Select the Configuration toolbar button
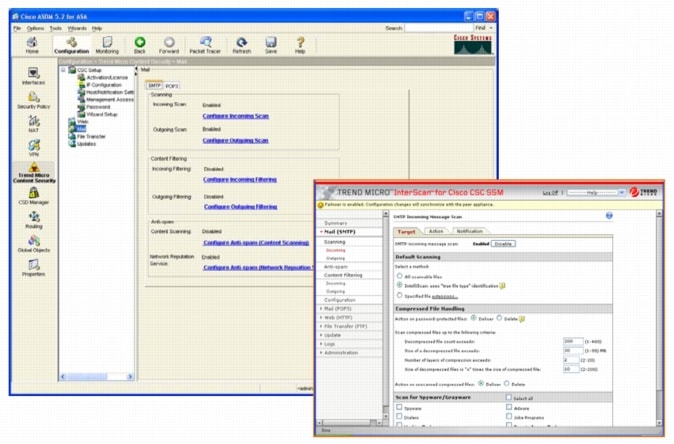The image size is (674, 444). [71, 45]
